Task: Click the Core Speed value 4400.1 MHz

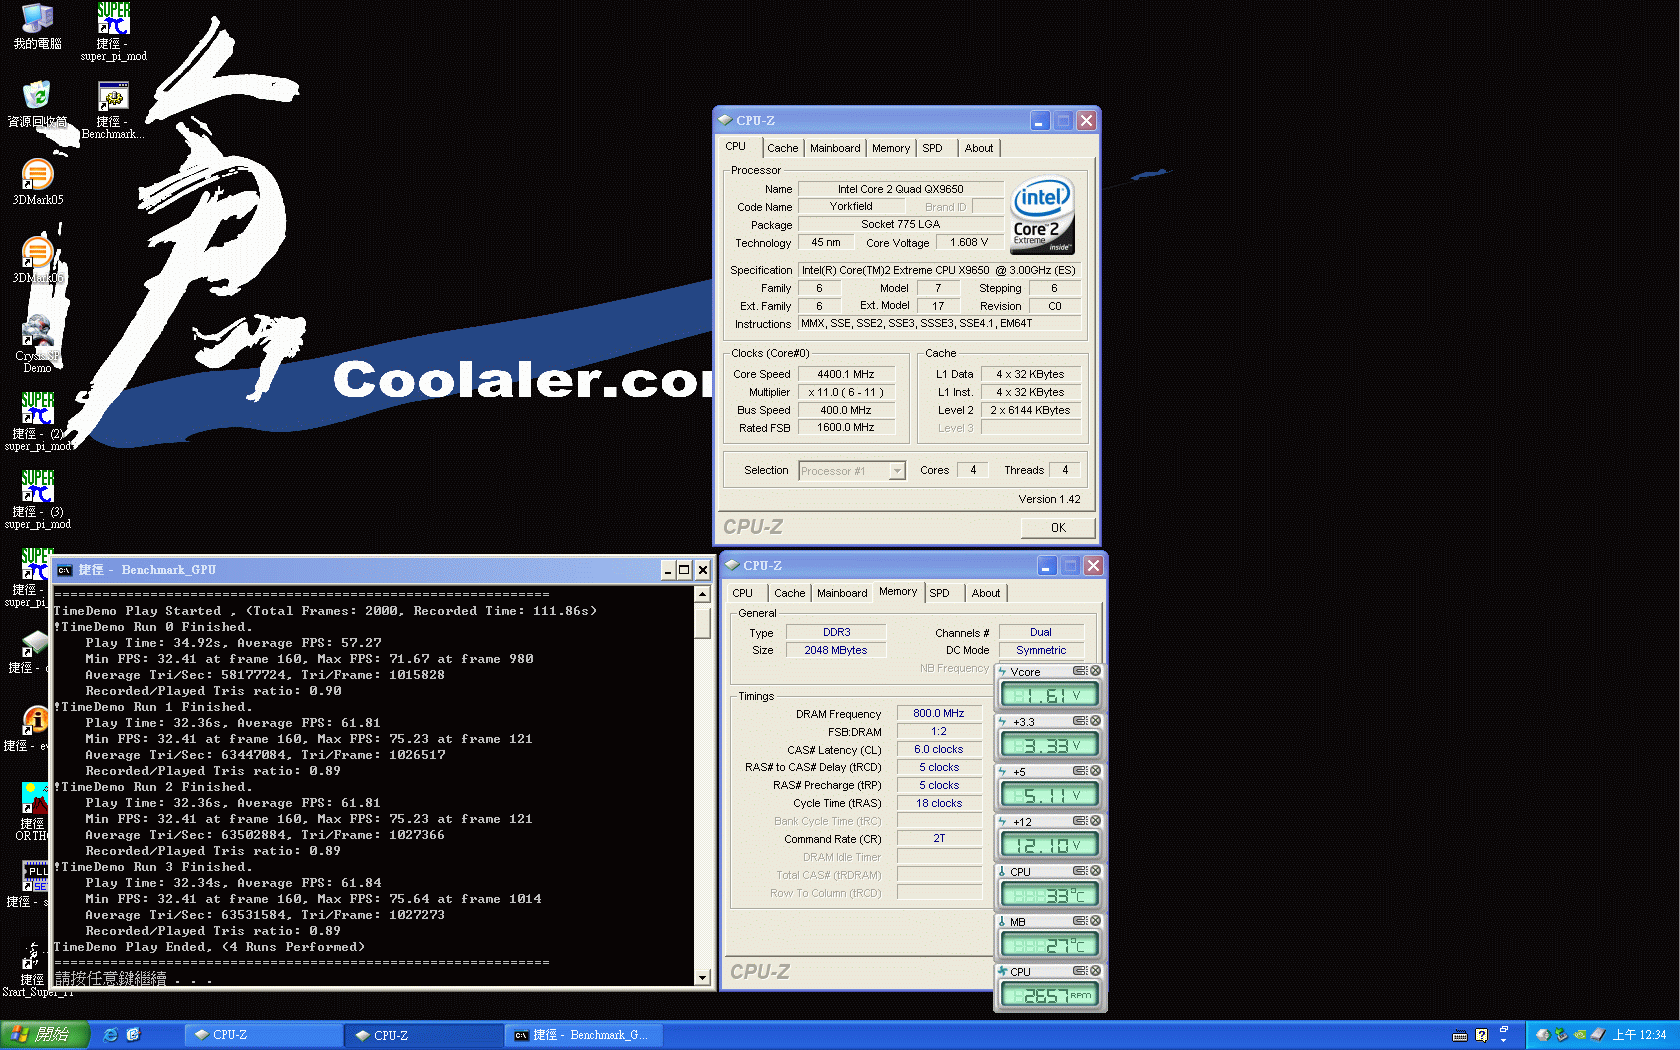Action: coord(846,374)
